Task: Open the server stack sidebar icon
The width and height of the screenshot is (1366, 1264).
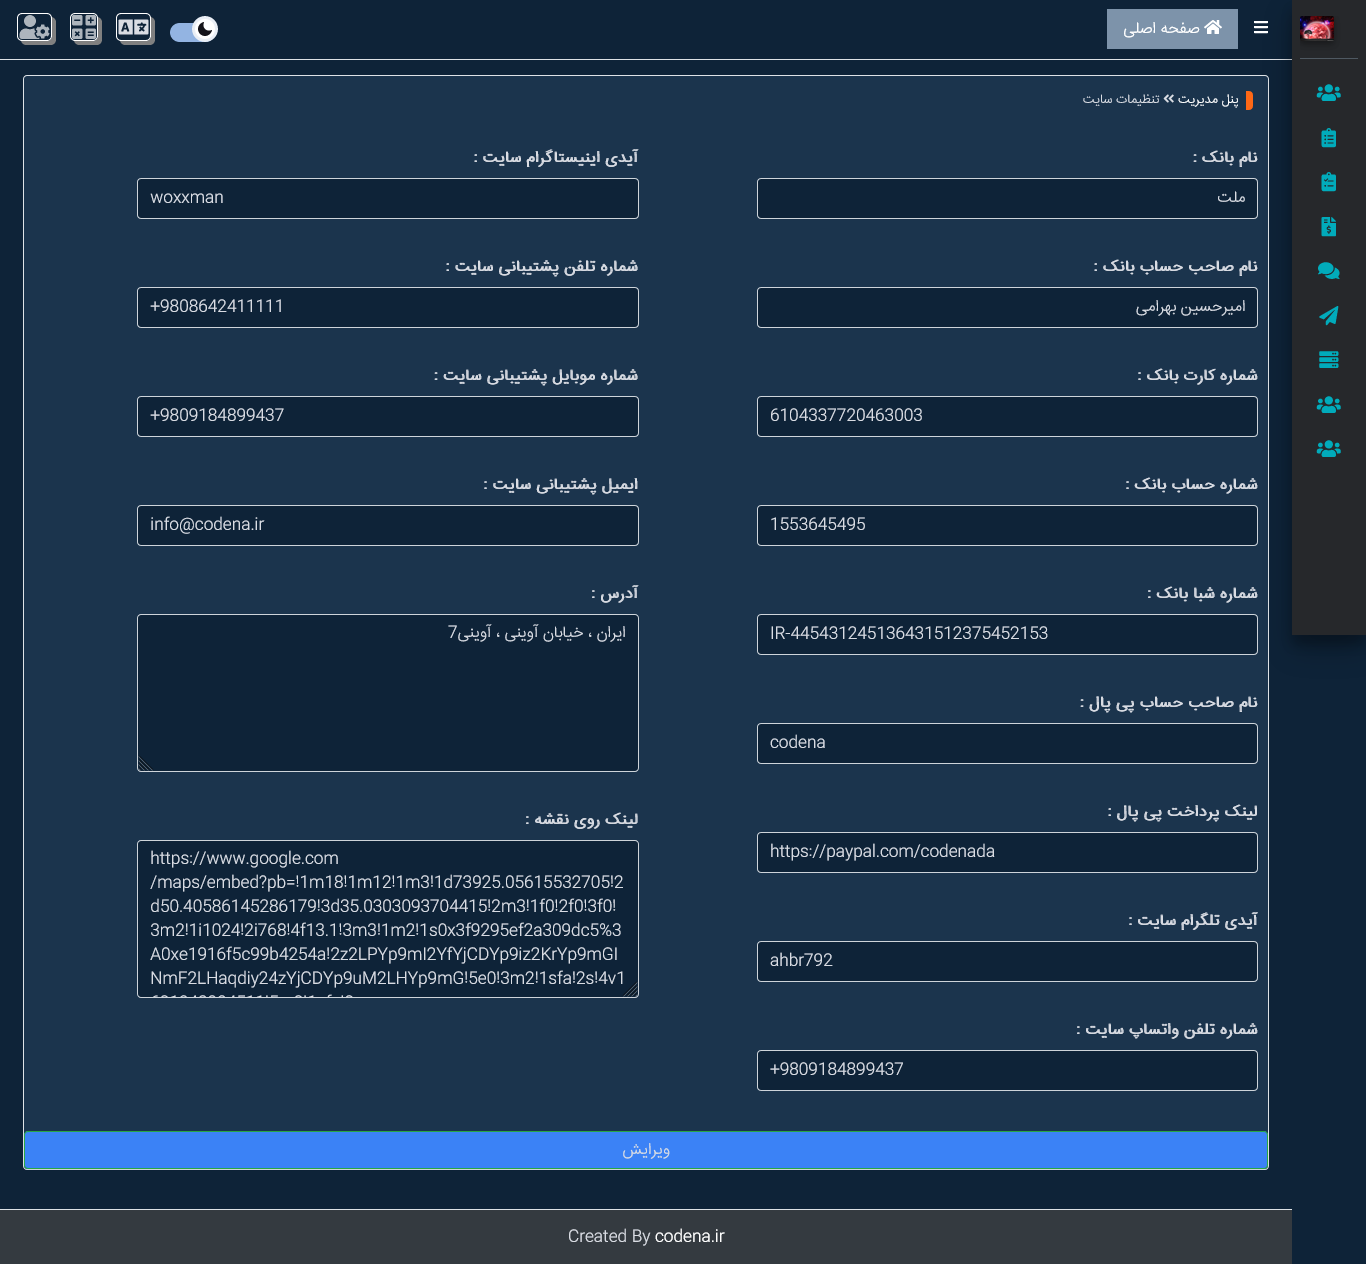Action: 1328,360
